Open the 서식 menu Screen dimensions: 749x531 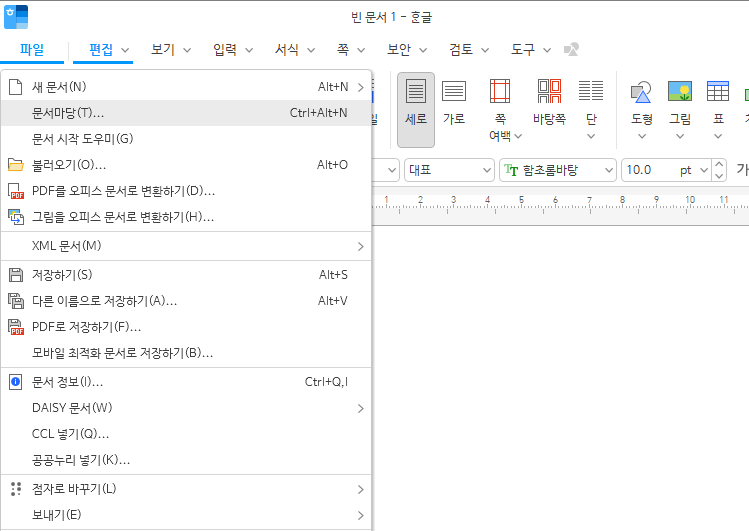coord(287,50)
